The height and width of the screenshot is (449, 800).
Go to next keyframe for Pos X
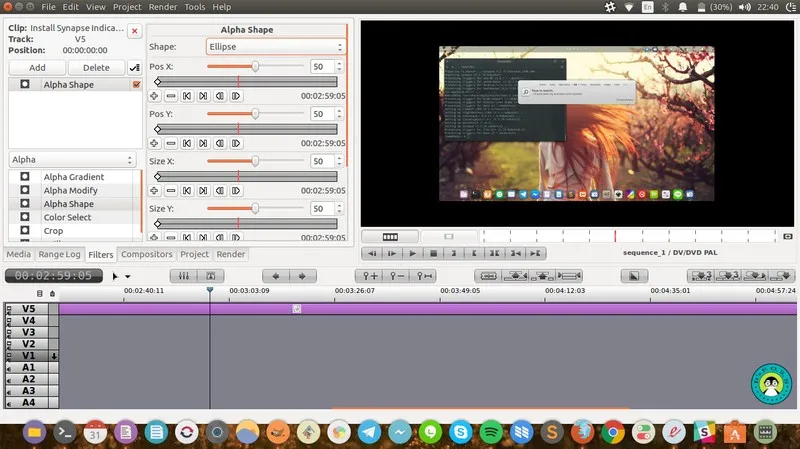tap(203, 96)
